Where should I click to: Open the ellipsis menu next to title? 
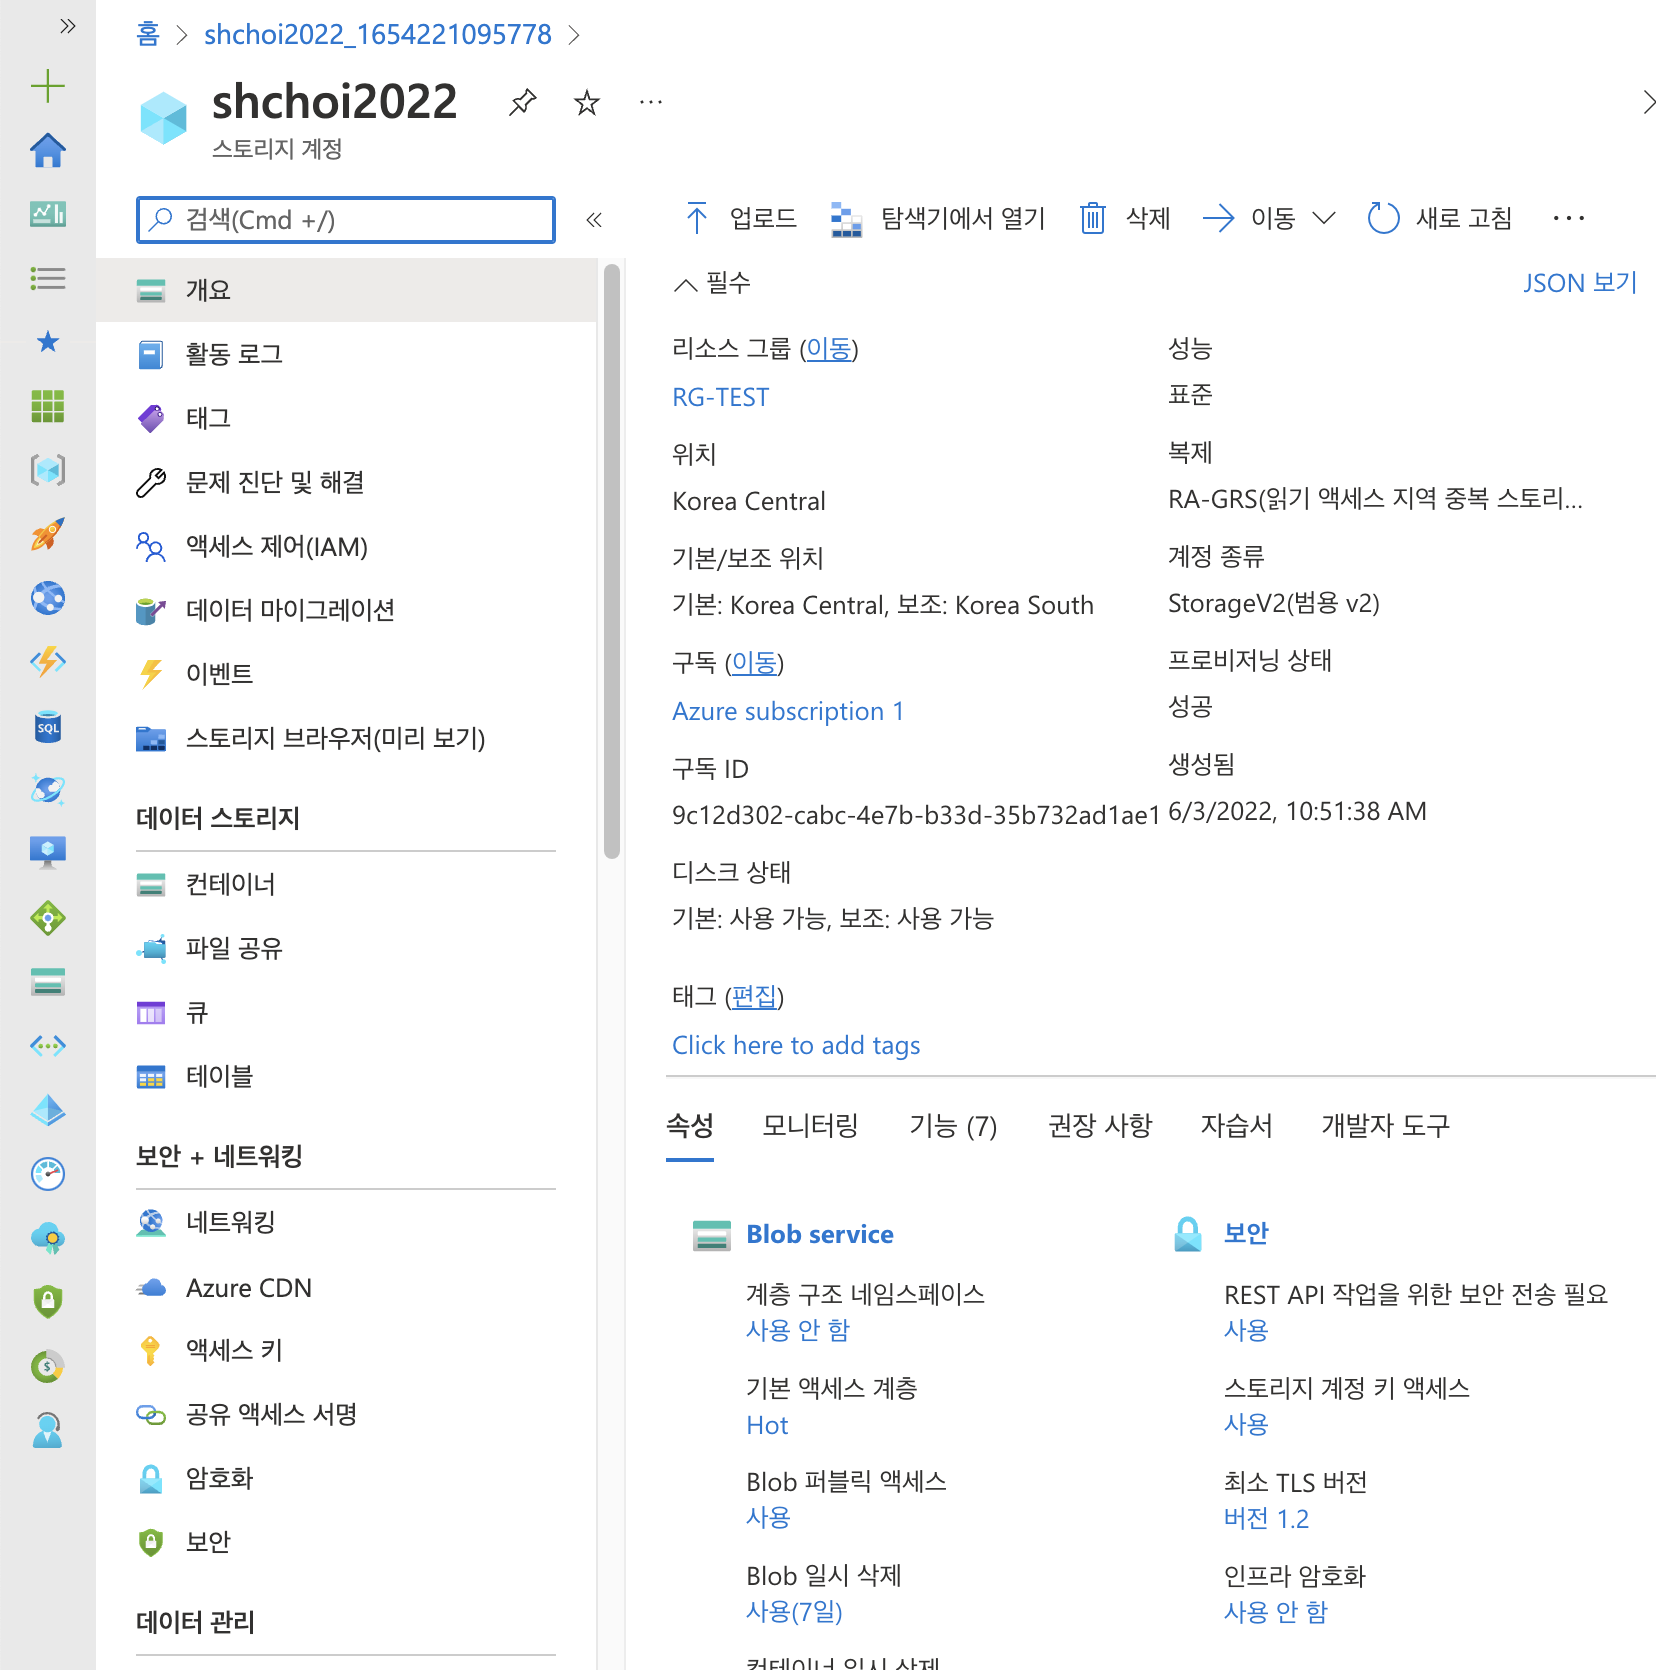click(x=651, y=102)
